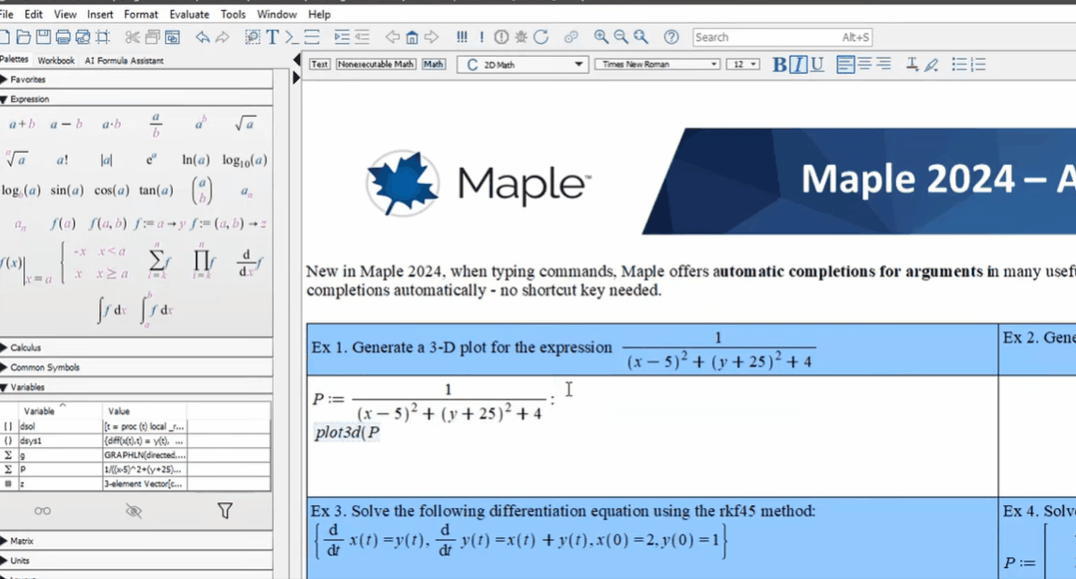The height and width of the screenshot is (579, 1076).
Task: Insert the summation template
Action: click(x=159, y=261)
